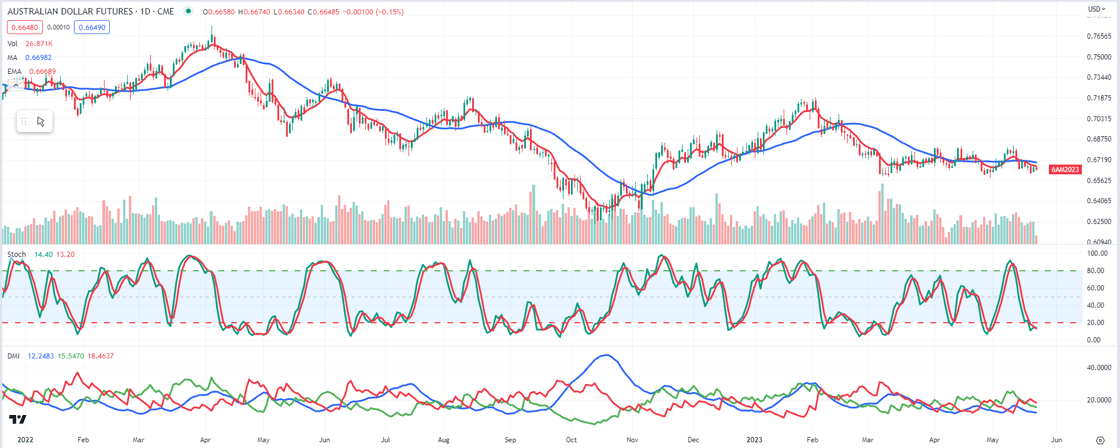1120x448 pixels.
Task: Click the EMA value 0.66689
Action: coord(41,71)
